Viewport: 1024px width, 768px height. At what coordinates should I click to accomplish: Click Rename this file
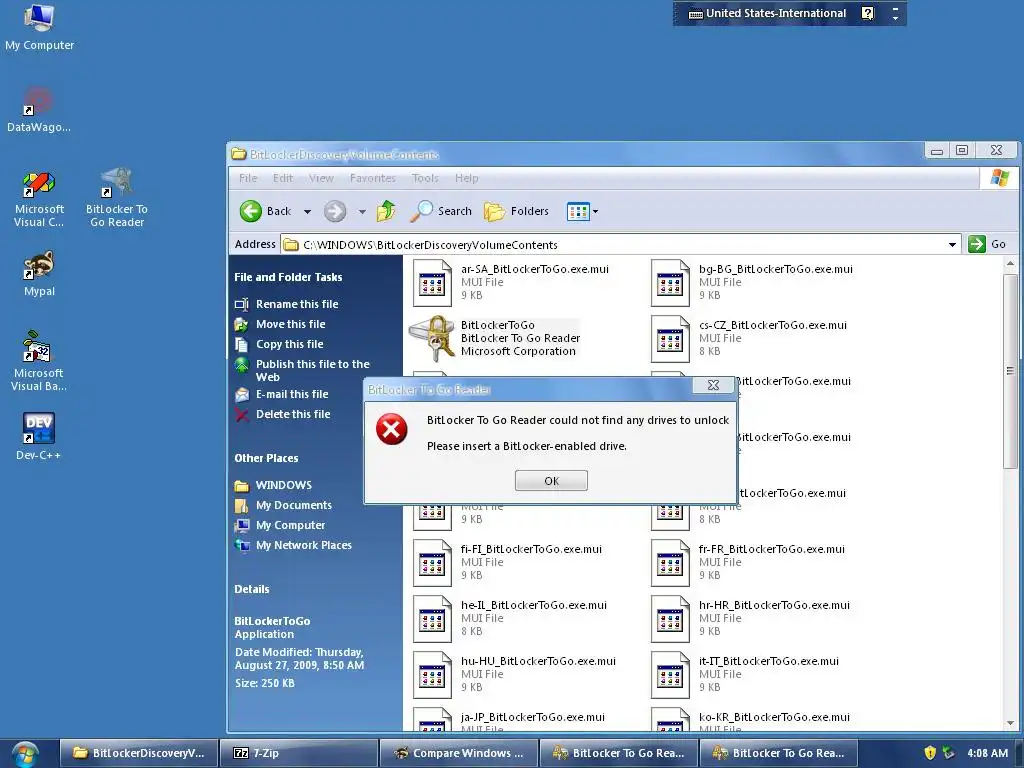click(x=296, y=304)
